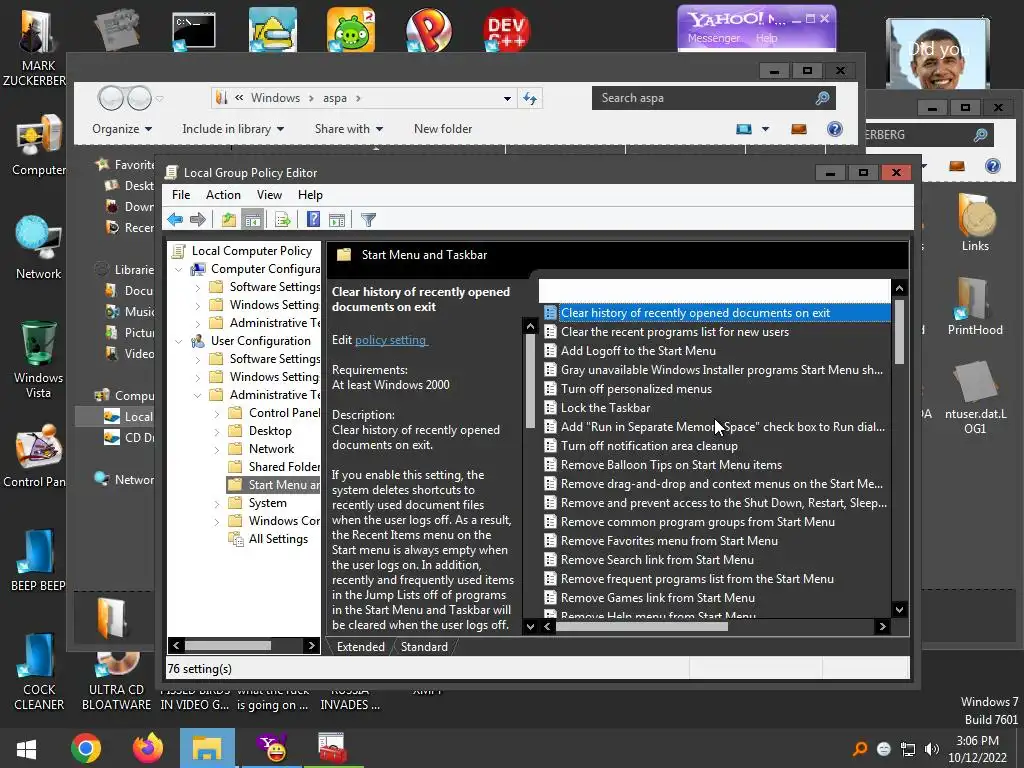The height and width of the screenshot is (768, 1024).
Task: Click the Windows Start button
Action: coord(26,748)
